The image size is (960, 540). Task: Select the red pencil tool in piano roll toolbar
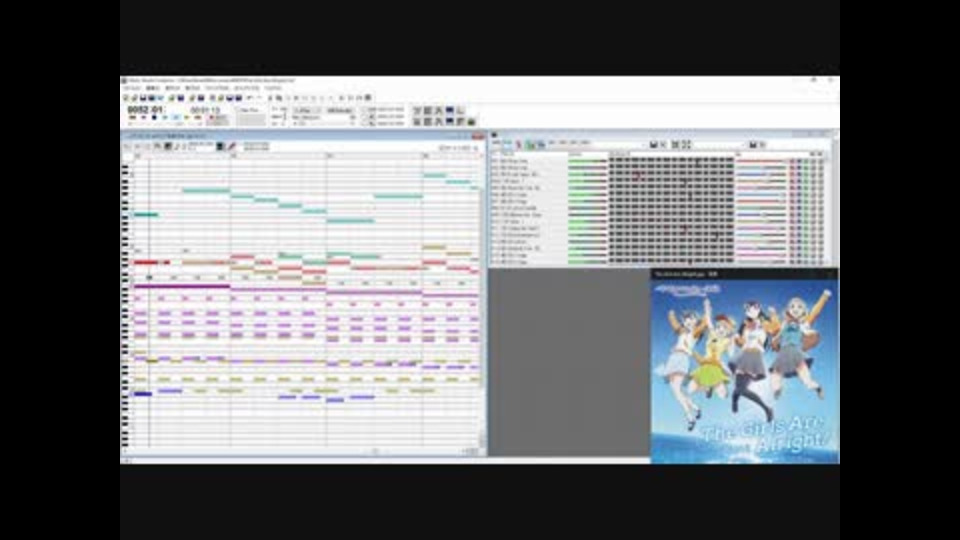pyautogui.click(x=231, y=146)
